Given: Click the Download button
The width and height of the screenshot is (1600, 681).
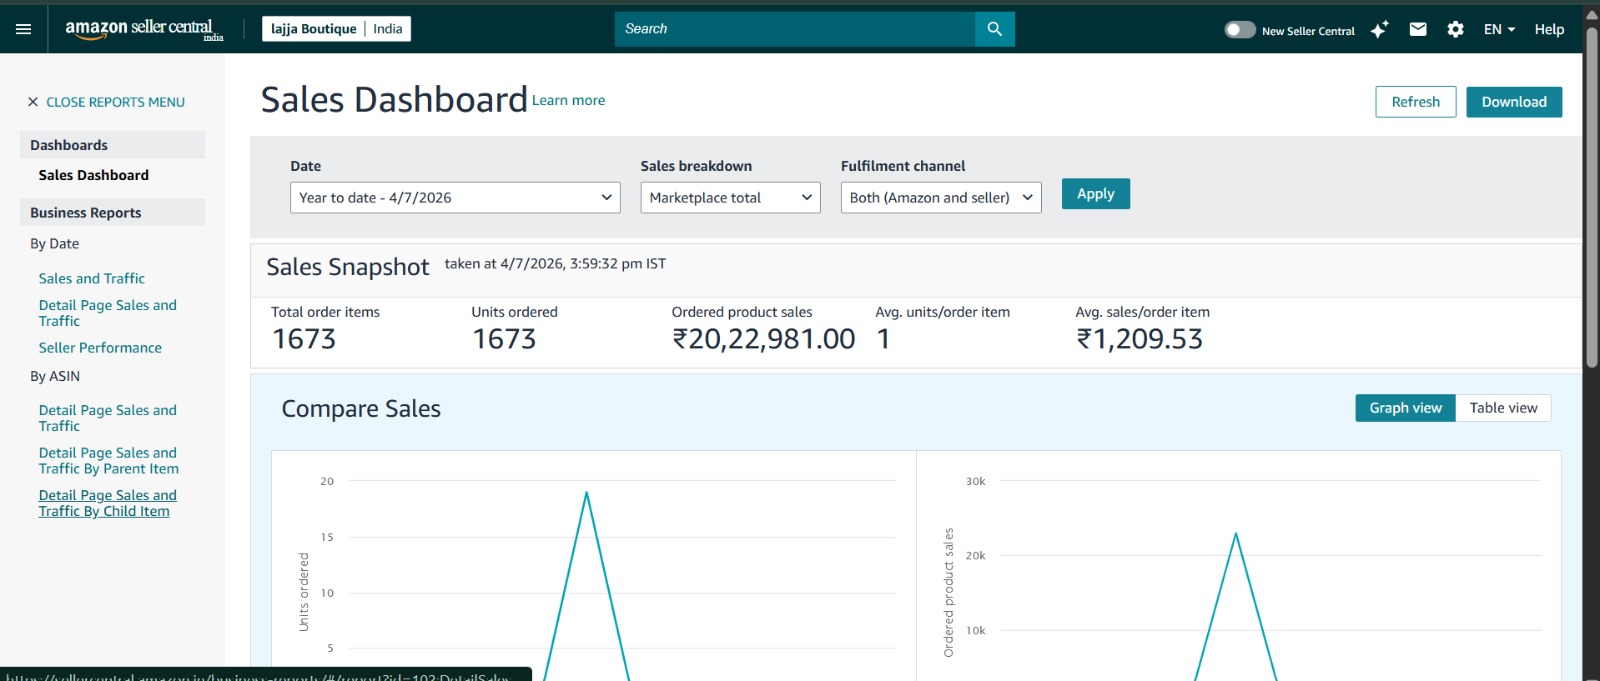Looking at the screenshot, I should coord(1514,102).
